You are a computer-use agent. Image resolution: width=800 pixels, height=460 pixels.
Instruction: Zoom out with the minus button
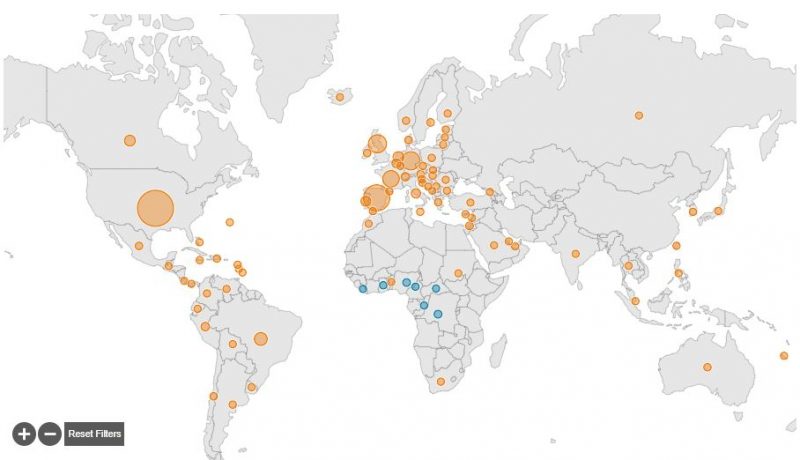tap(50, 434)
